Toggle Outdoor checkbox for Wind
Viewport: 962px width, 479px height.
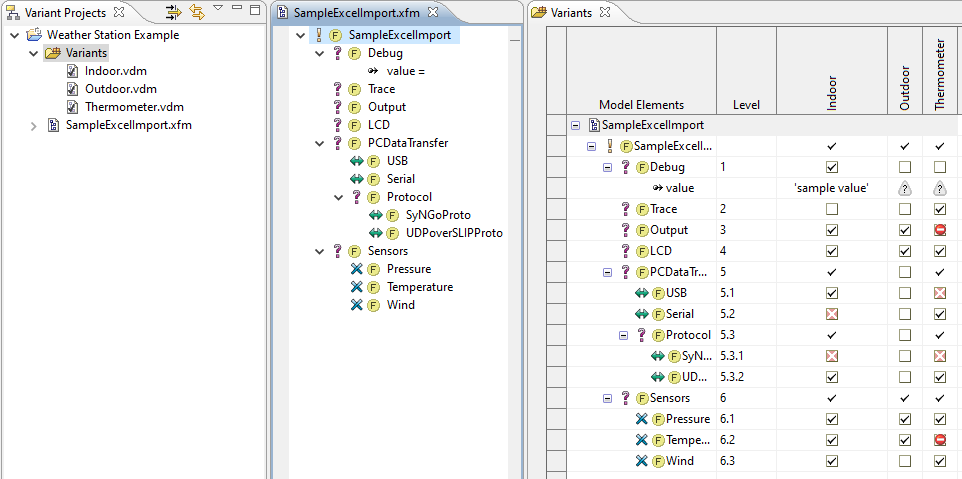pos(904,461)
